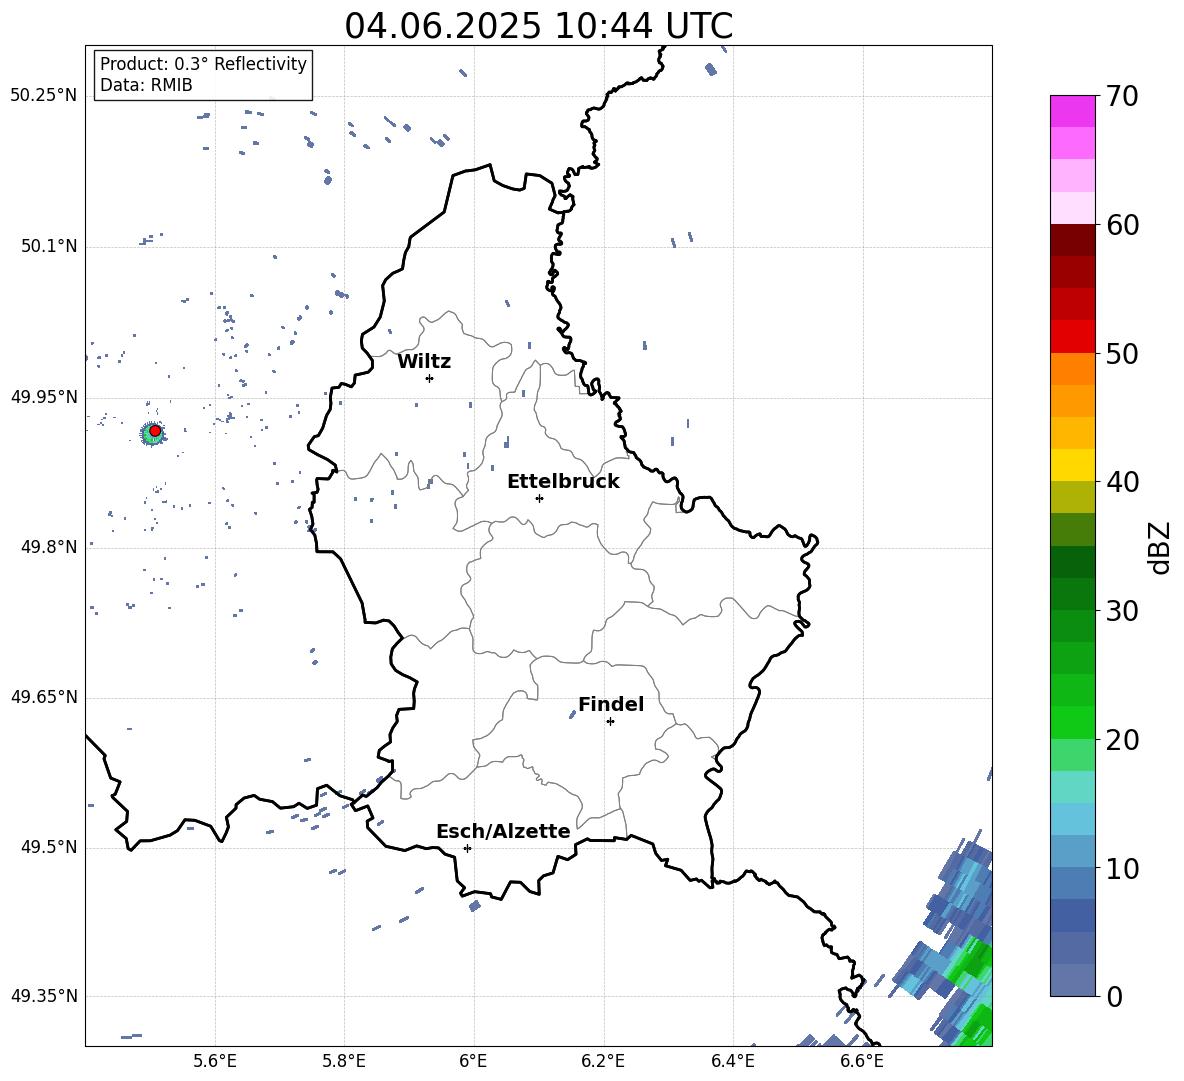Click the colorbar value 0

click(x=1114, y=997)
